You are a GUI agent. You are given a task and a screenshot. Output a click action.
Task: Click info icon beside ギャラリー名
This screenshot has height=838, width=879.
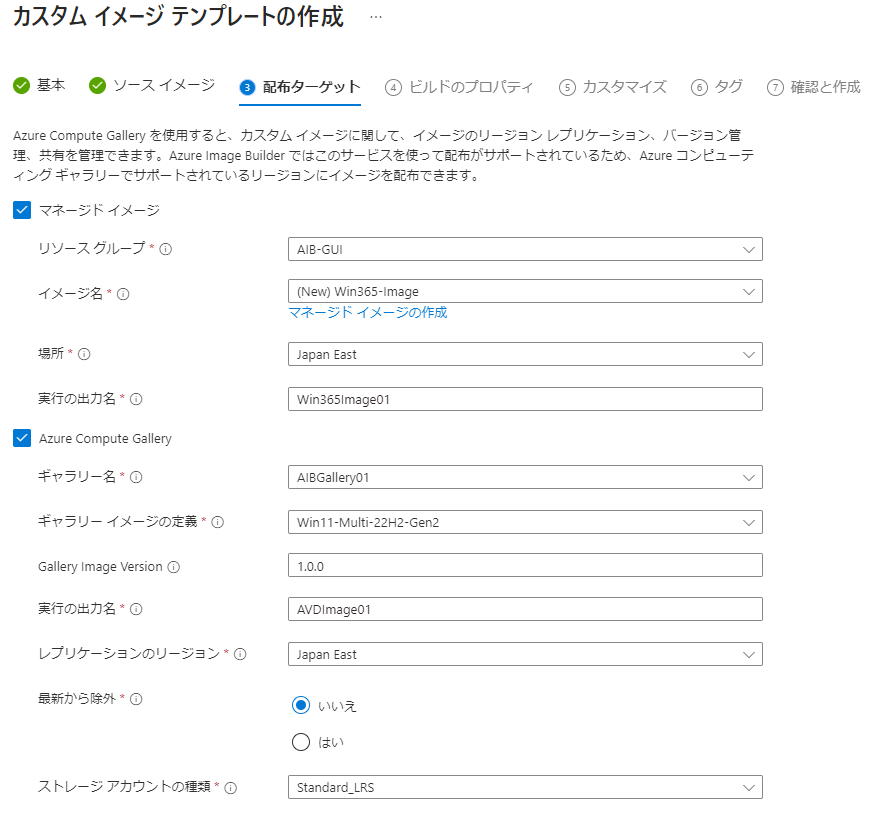(x=136, y=477)
